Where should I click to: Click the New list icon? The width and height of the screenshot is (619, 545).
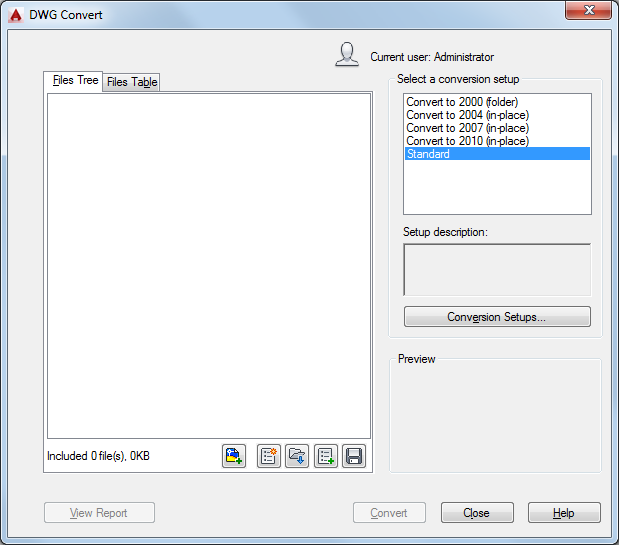[269, 456]
